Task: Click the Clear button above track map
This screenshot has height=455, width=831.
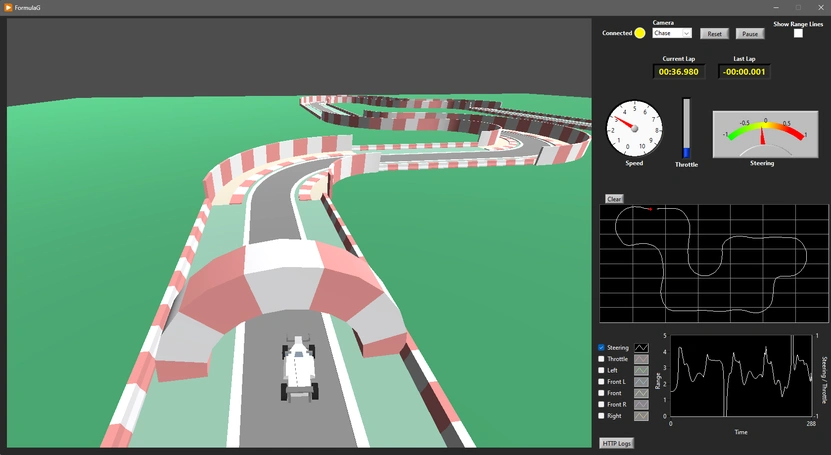Action: pos(614,199)
